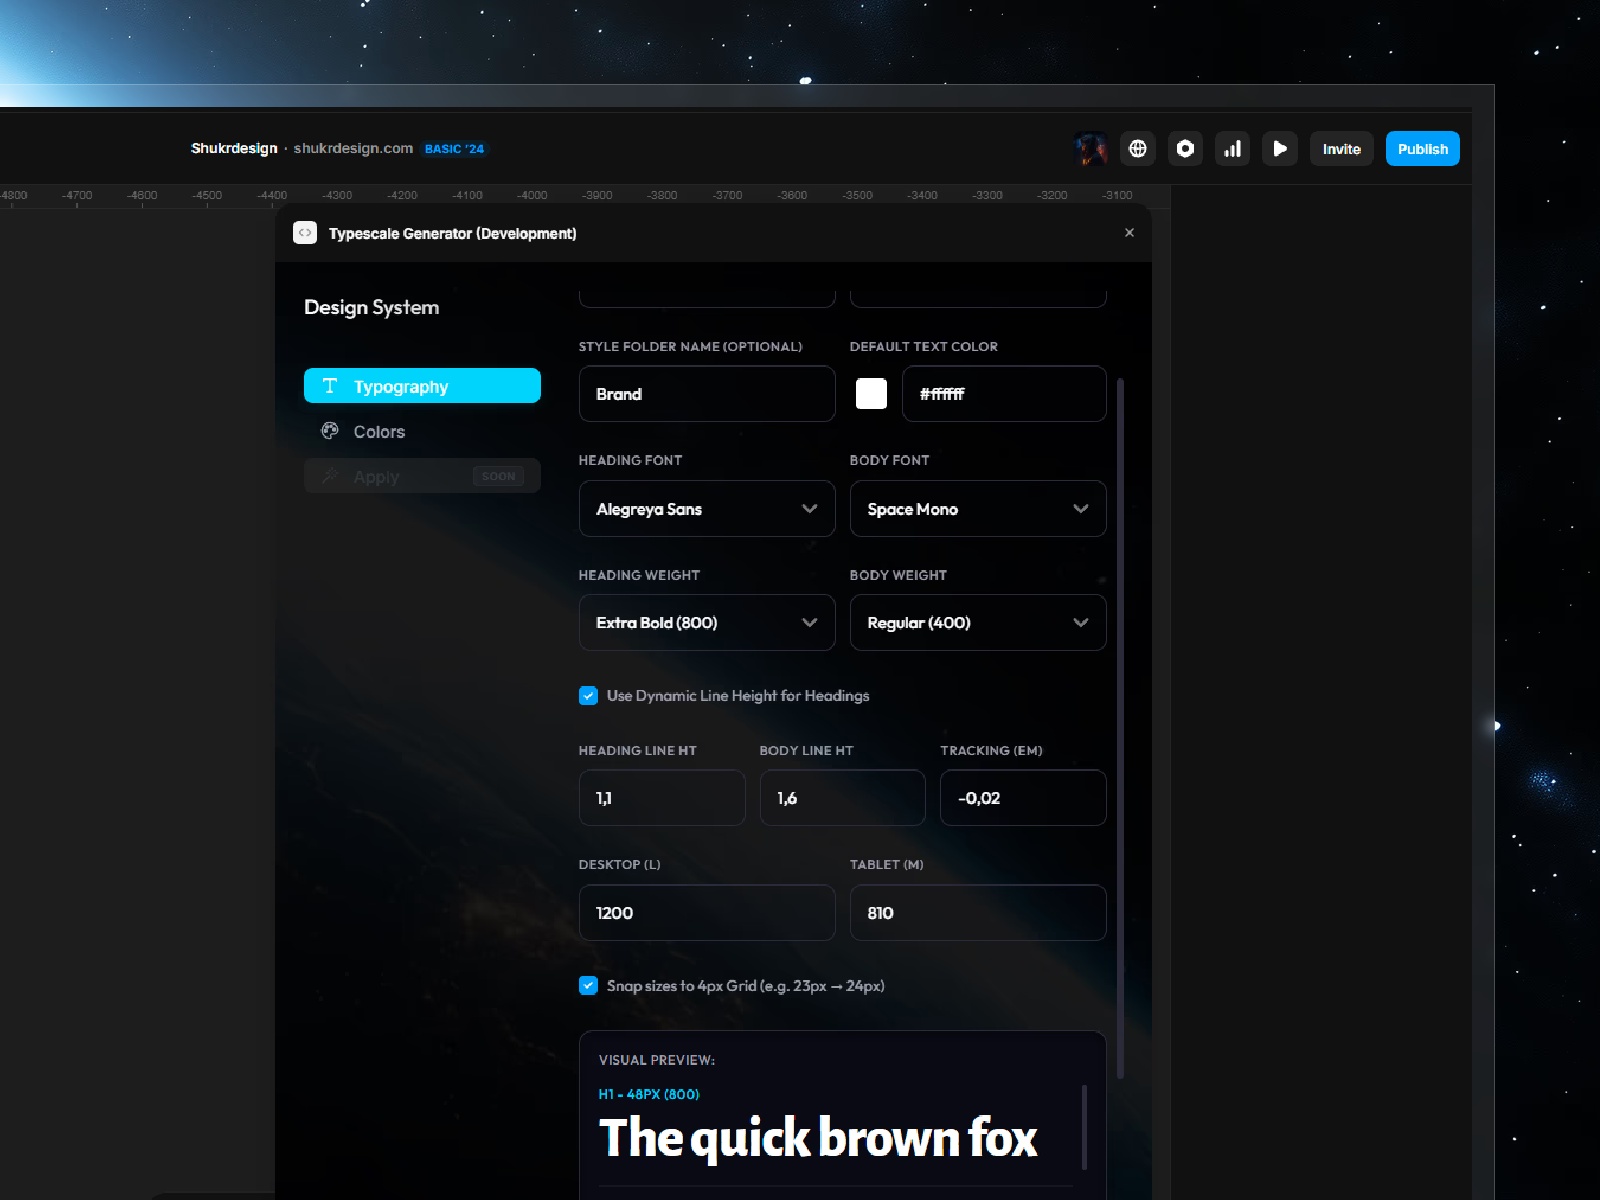Expand the Body Font dropdown showing Space Mono
This screenshot has width=1600, height=1200.
click(977, 509)
